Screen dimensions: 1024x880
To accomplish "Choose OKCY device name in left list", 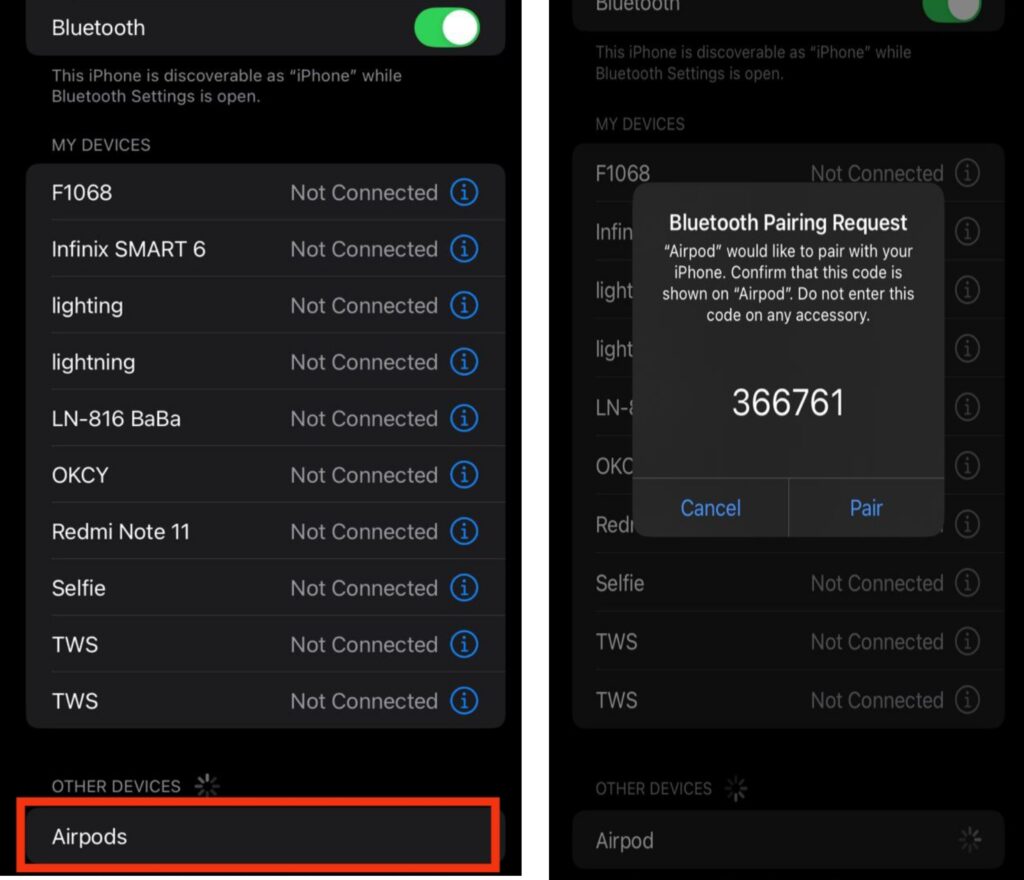I will [x=80, y=475].
